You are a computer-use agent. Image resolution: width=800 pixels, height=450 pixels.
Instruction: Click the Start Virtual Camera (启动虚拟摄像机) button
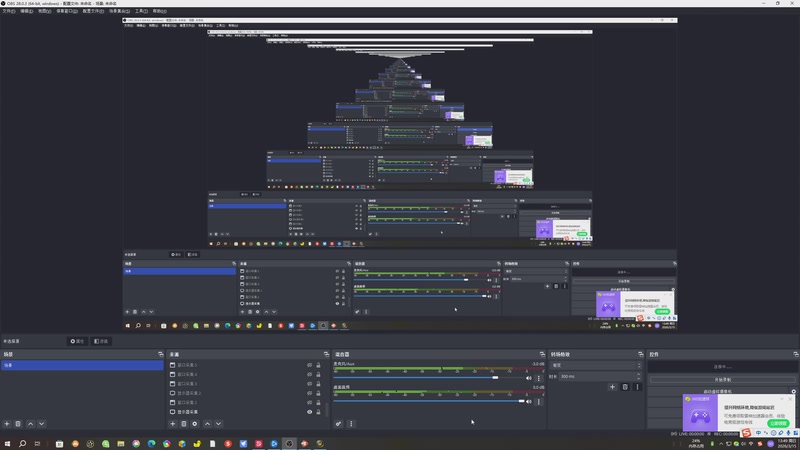point(717,392)
